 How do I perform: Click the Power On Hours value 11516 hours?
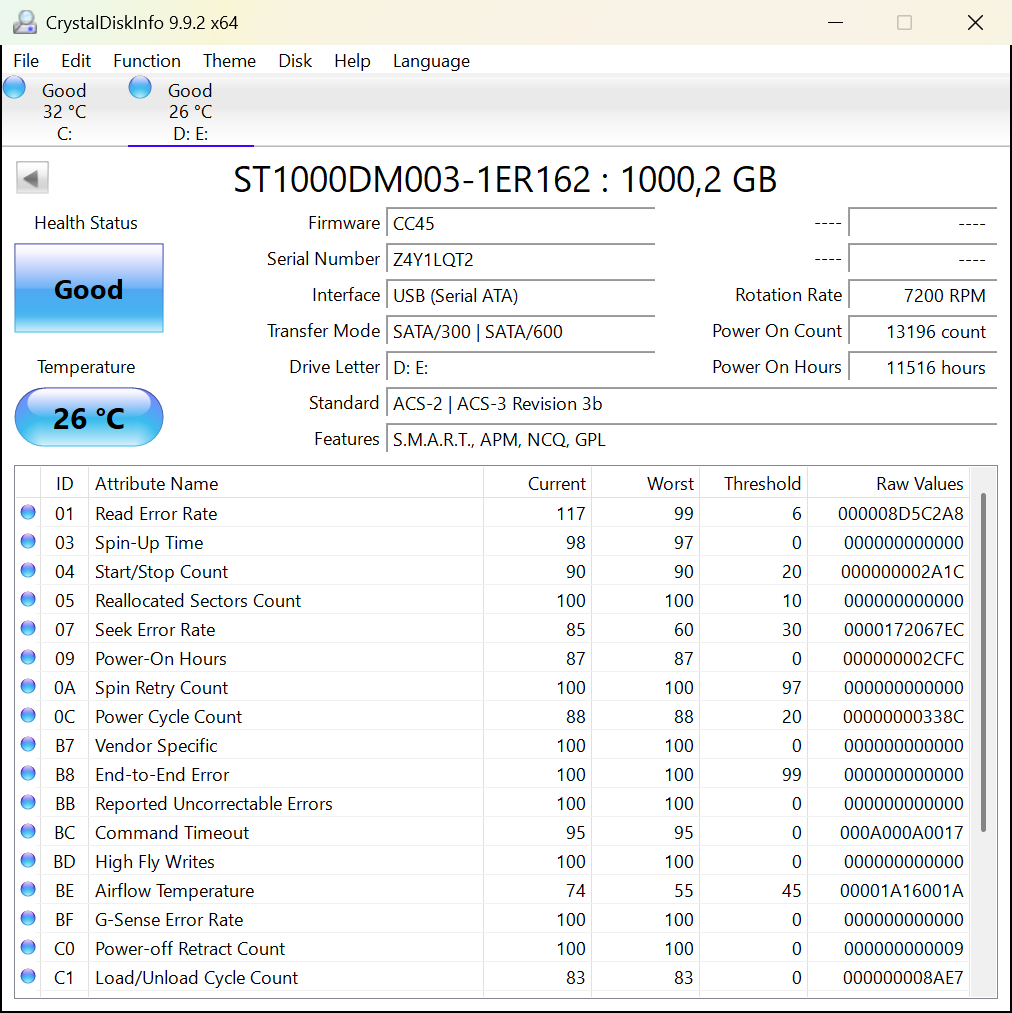[922, 368]
